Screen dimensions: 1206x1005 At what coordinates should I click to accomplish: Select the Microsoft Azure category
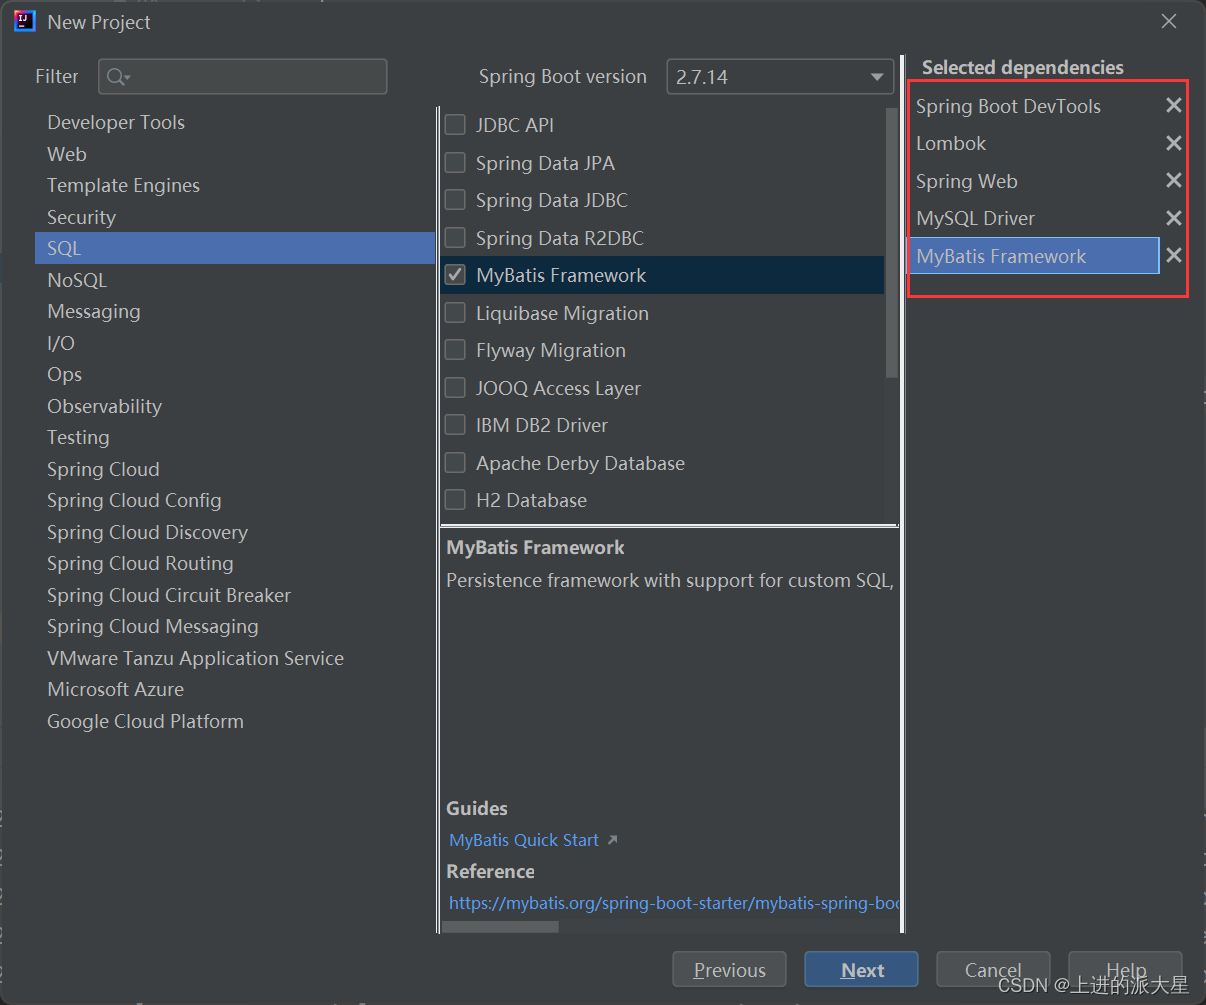point(235,689)
